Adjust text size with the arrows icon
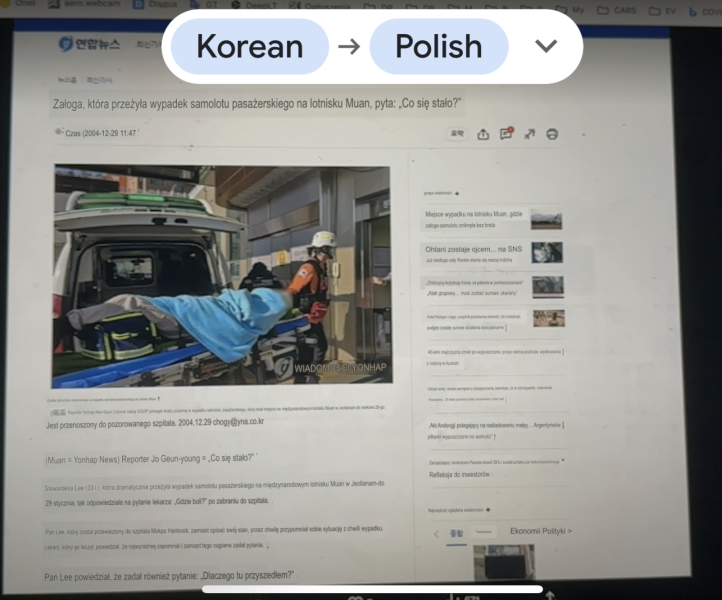 pos(530,134)
